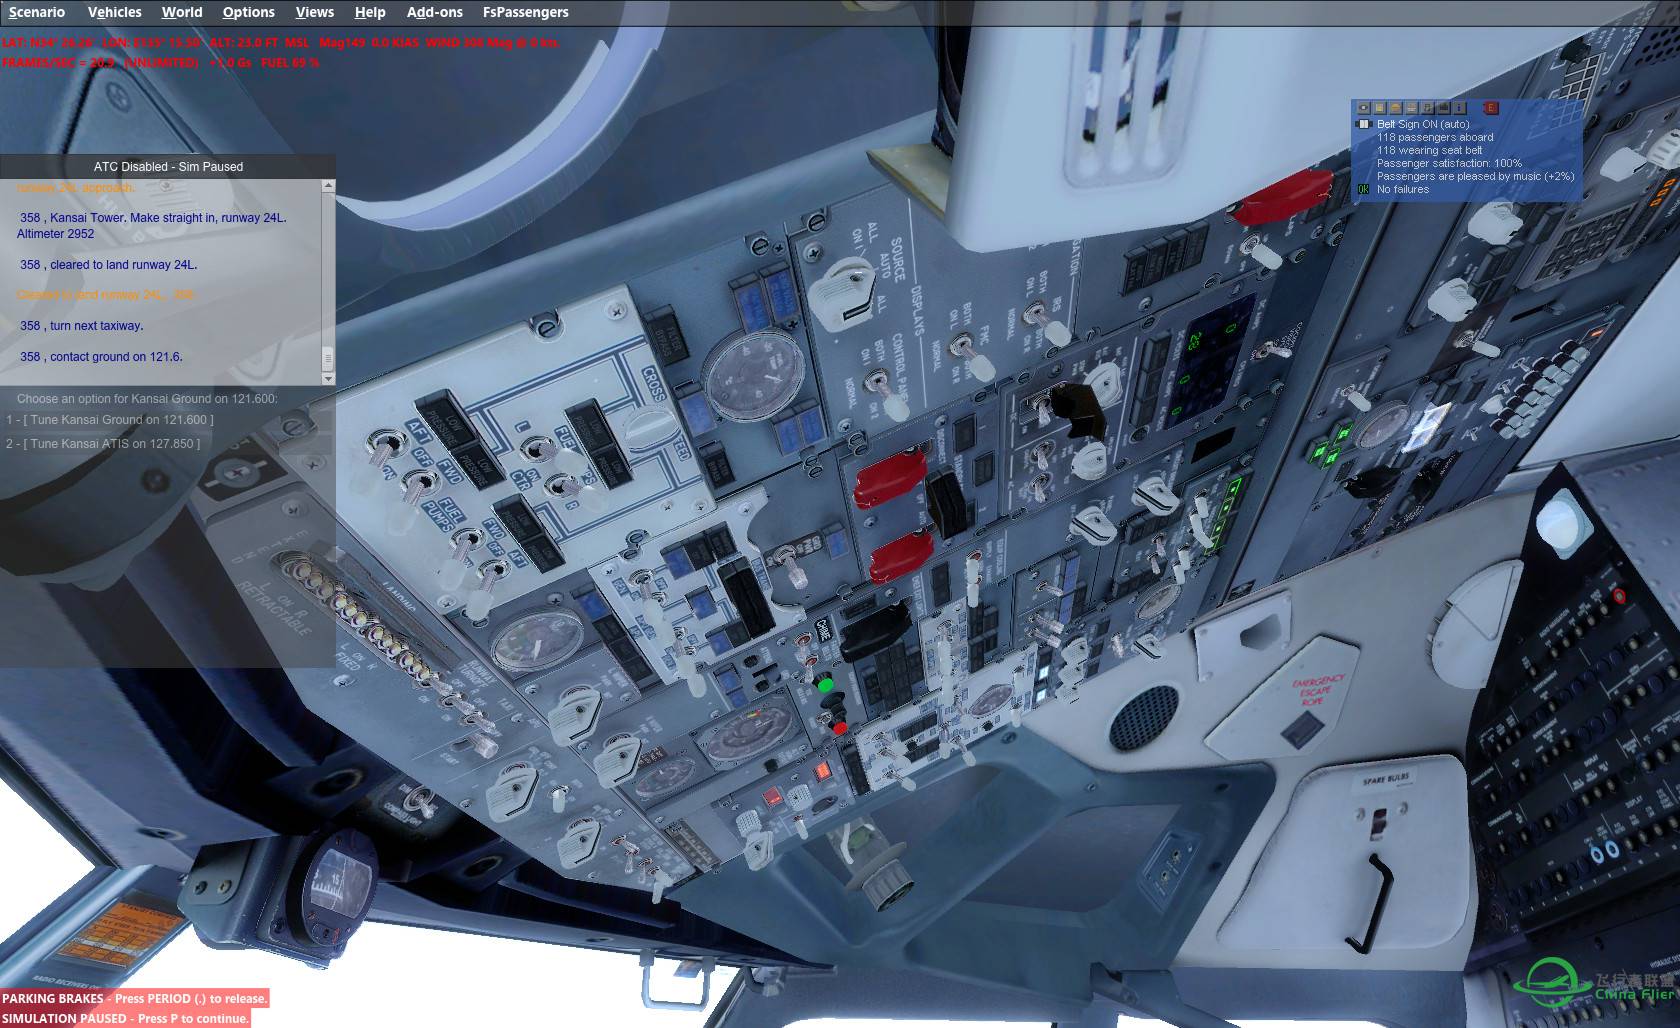Open the Options menu
The height and width of the screenshot is (1028, 1680).
(x=248, y=12)
